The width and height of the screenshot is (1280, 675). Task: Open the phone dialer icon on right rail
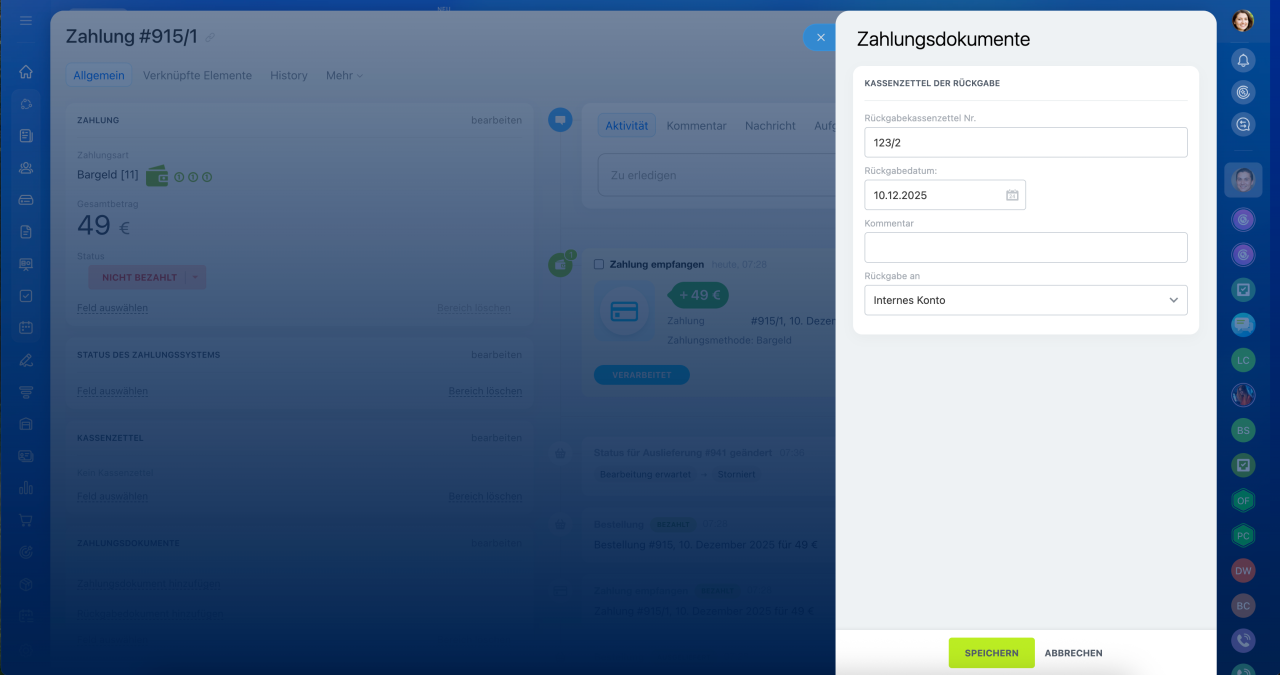click(1243, 640)
